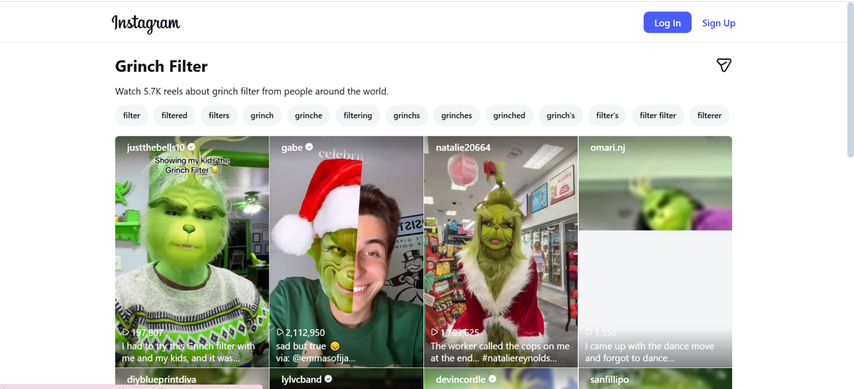Select the "filtered" tag chip
This screenshot has width=854, height=389.
click(x=174, y=116)
